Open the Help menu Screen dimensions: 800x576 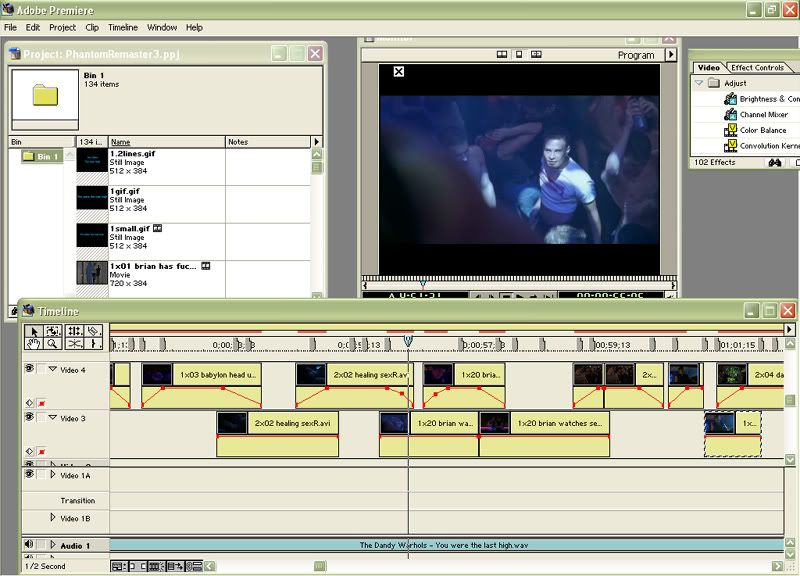(x=194, y=28)
